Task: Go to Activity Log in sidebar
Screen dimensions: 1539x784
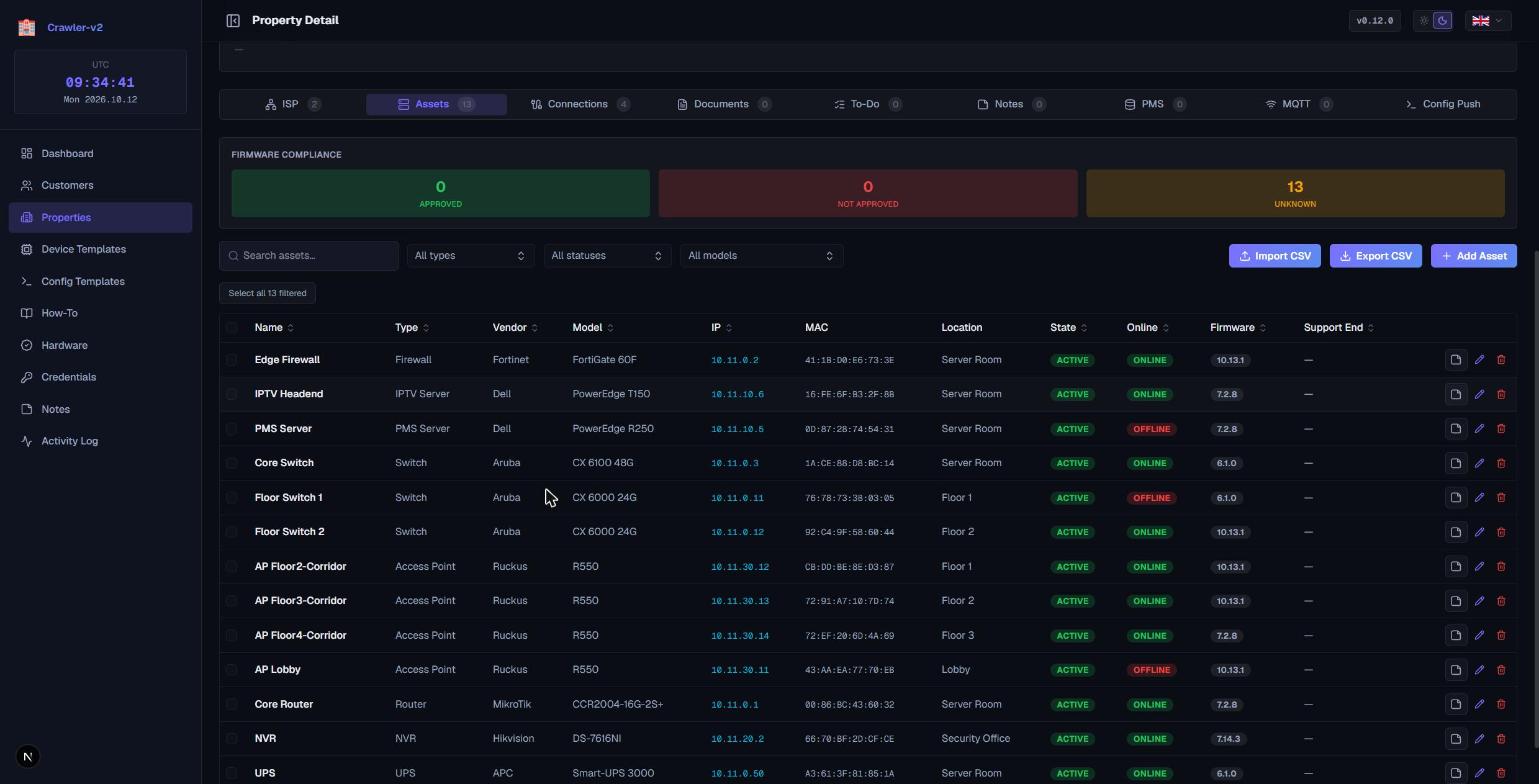Action: [x=100, y=441]
